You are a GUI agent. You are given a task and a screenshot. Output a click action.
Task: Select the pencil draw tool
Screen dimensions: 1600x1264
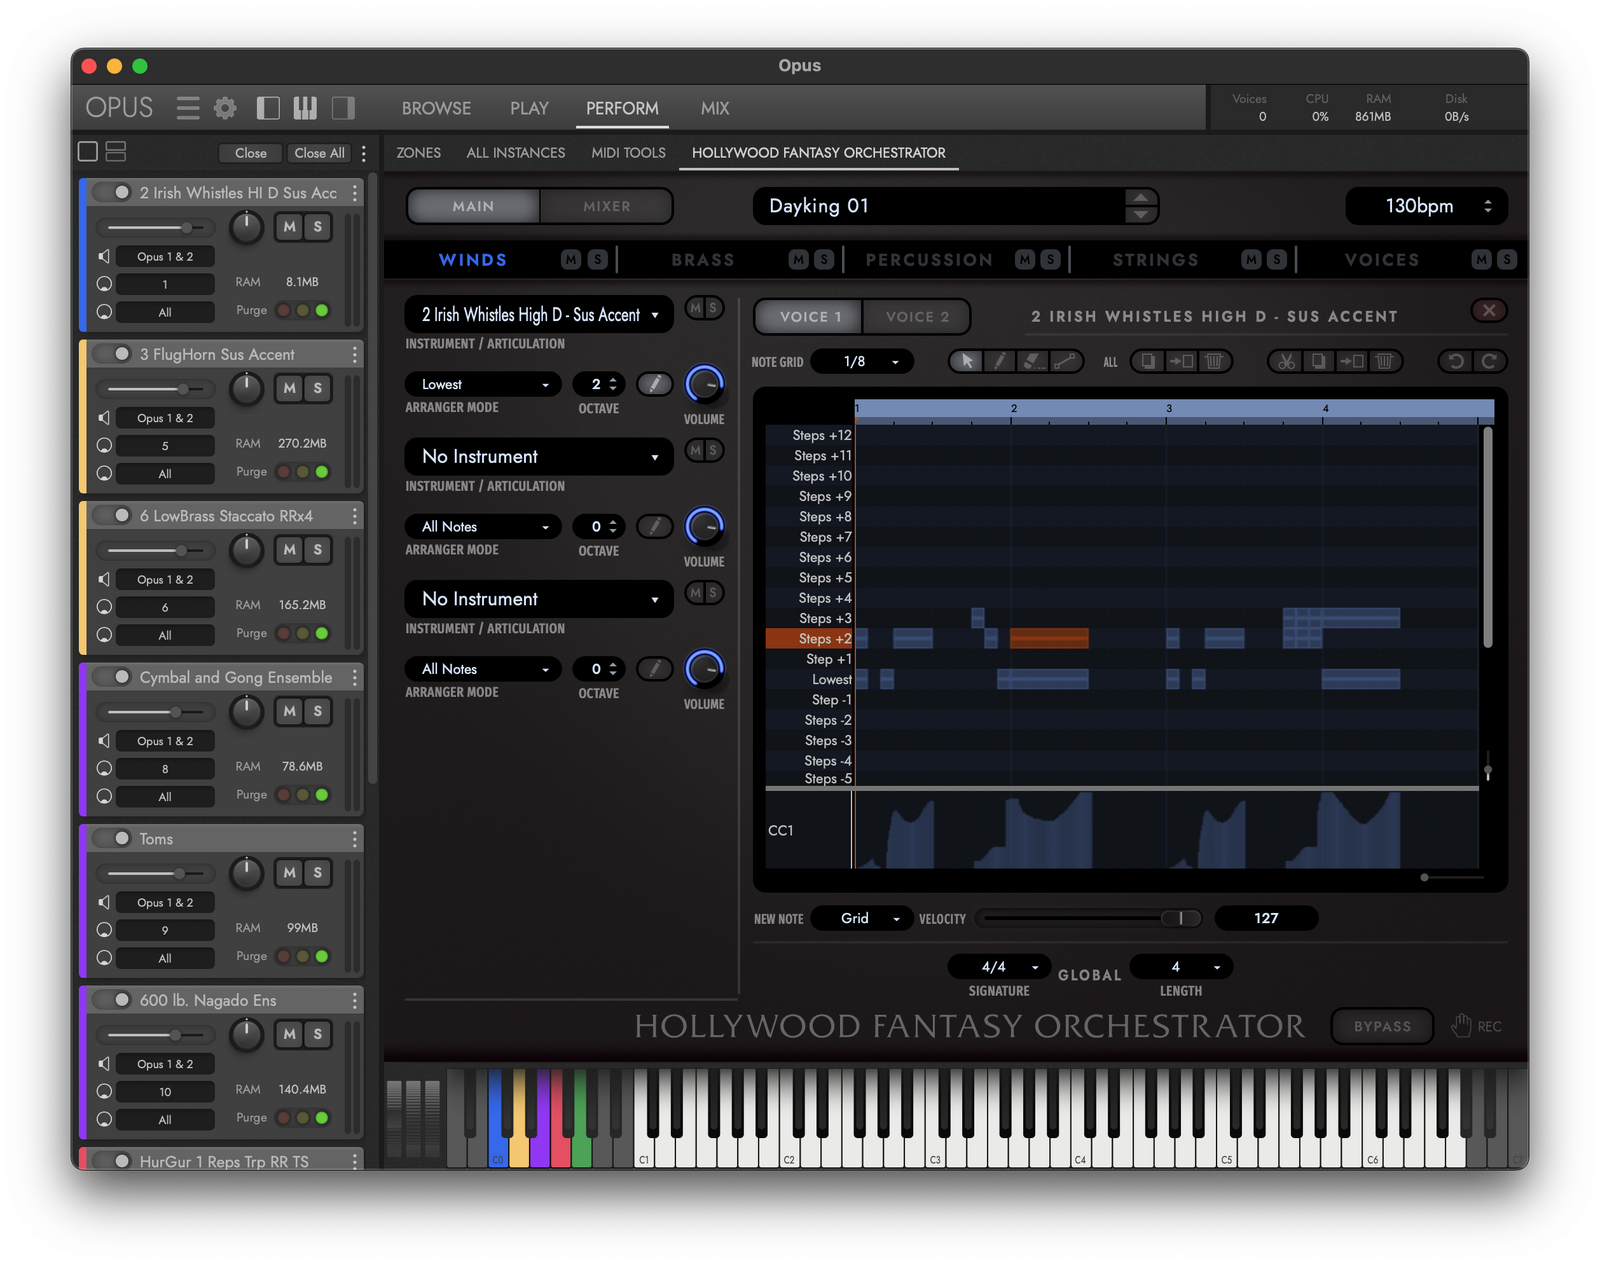[999, 361]
